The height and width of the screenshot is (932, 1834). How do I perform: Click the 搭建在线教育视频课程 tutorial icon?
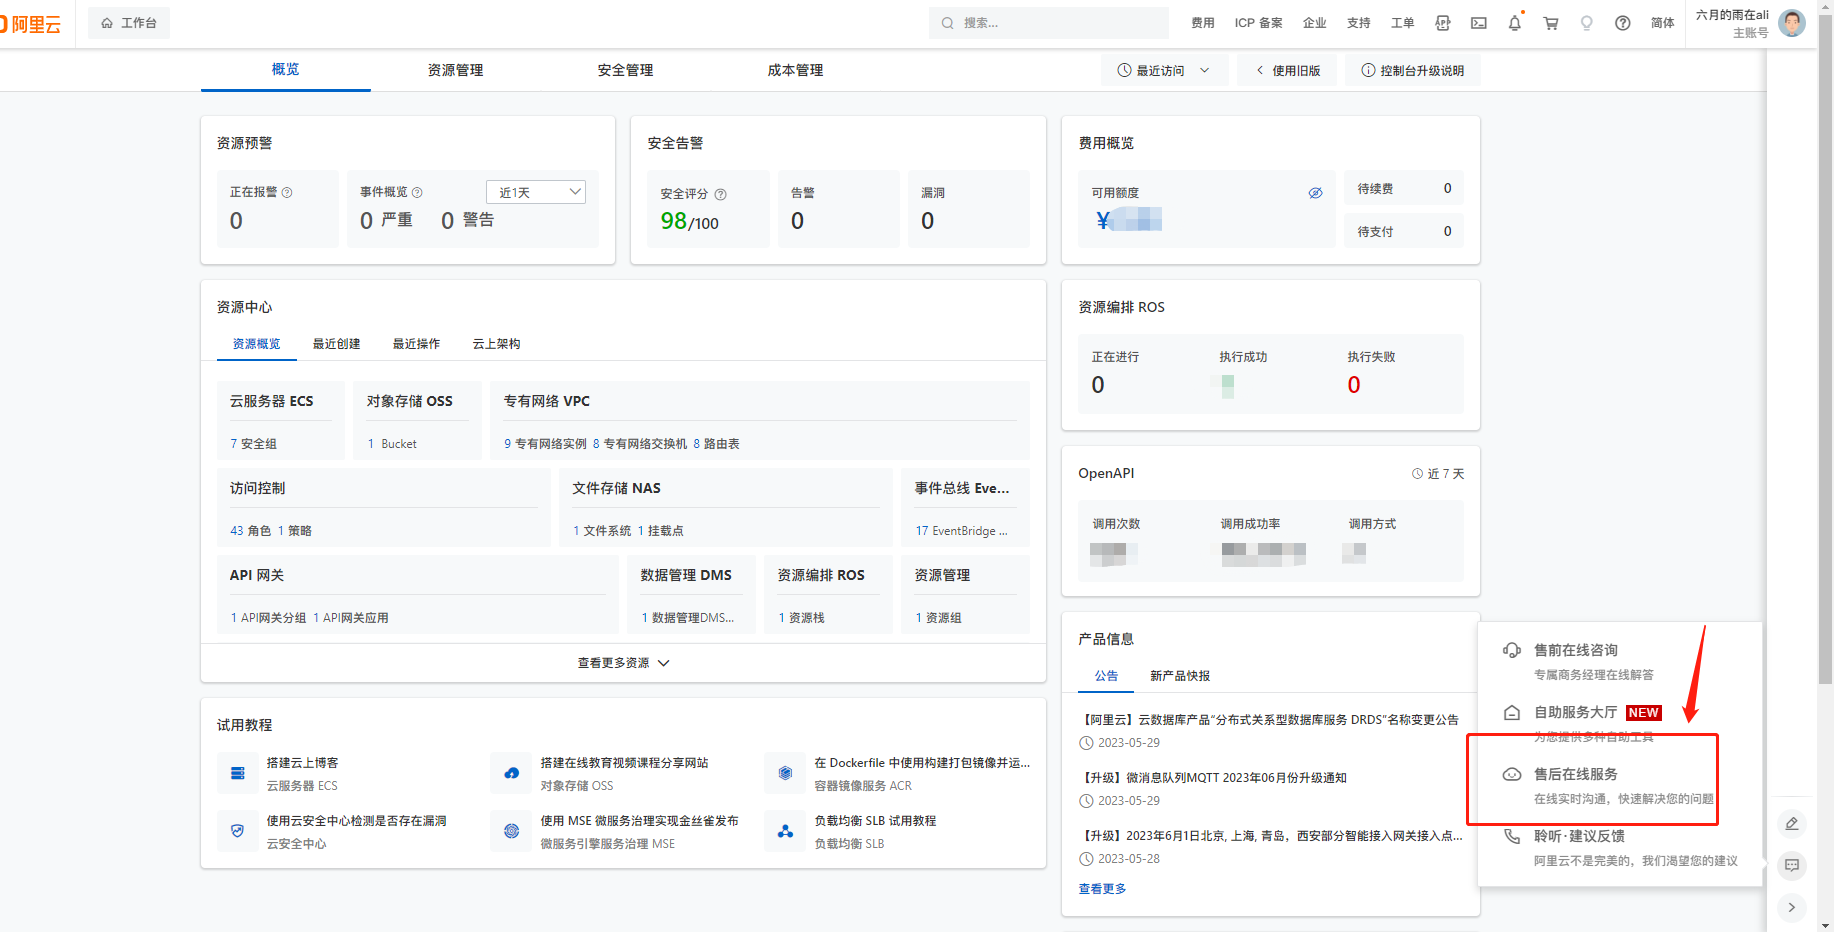[512, 773]
